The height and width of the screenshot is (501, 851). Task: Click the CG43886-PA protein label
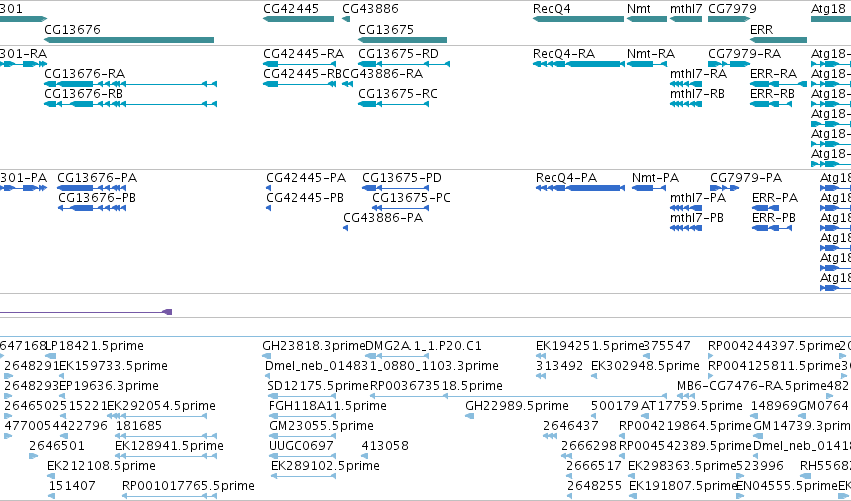pyautogui.click(x=383, y=218)
